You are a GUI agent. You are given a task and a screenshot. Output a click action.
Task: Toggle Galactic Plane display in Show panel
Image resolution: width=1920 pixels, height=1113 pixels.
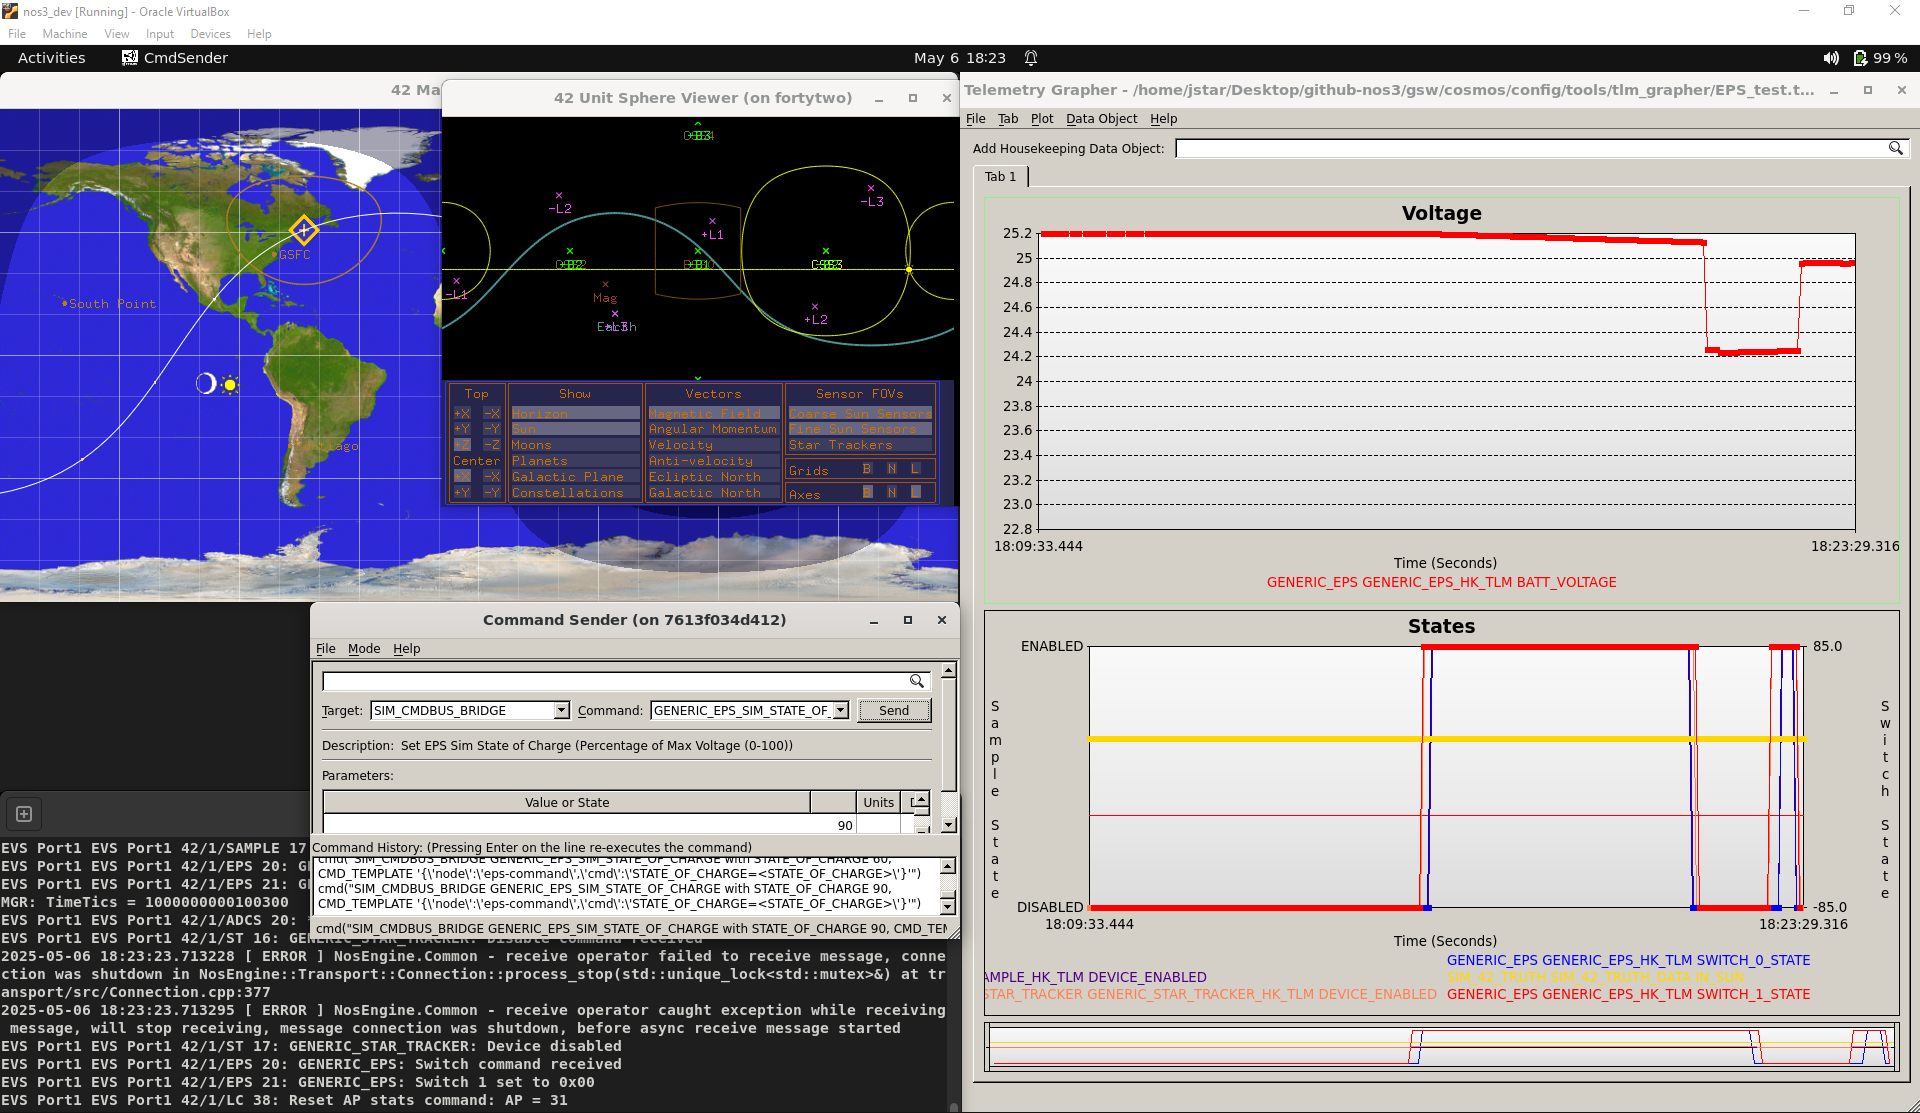tap(575, 477)
